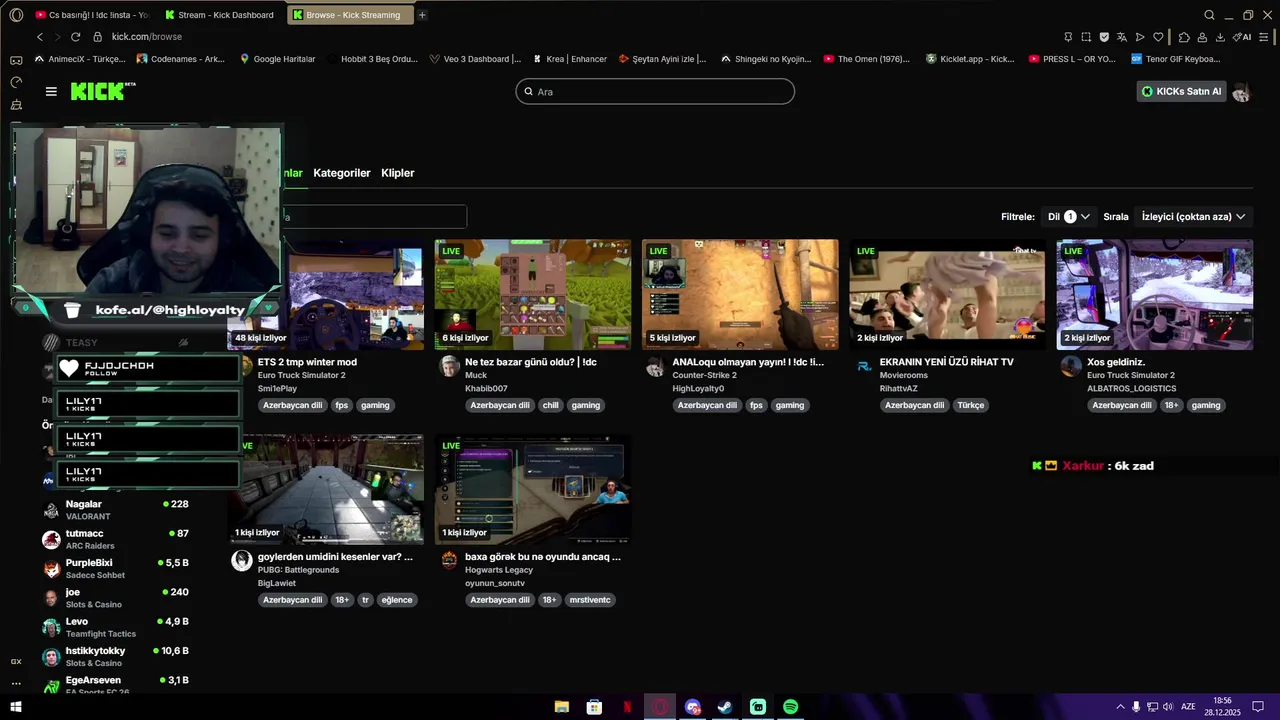Open the page translate icon
Viewport: 1280px width, 720px height.
[x=1122, y=37]
